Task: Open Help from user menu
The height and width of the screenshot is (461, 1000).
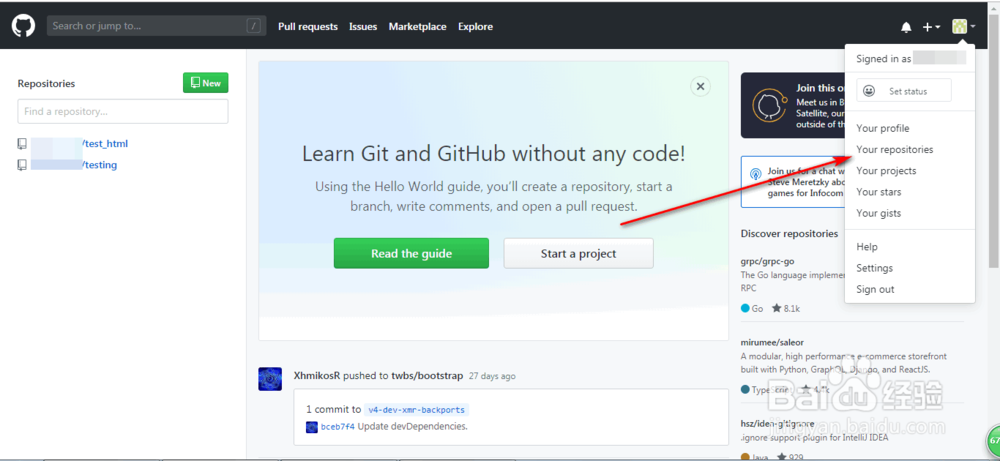Action: [x=867, y=247]
